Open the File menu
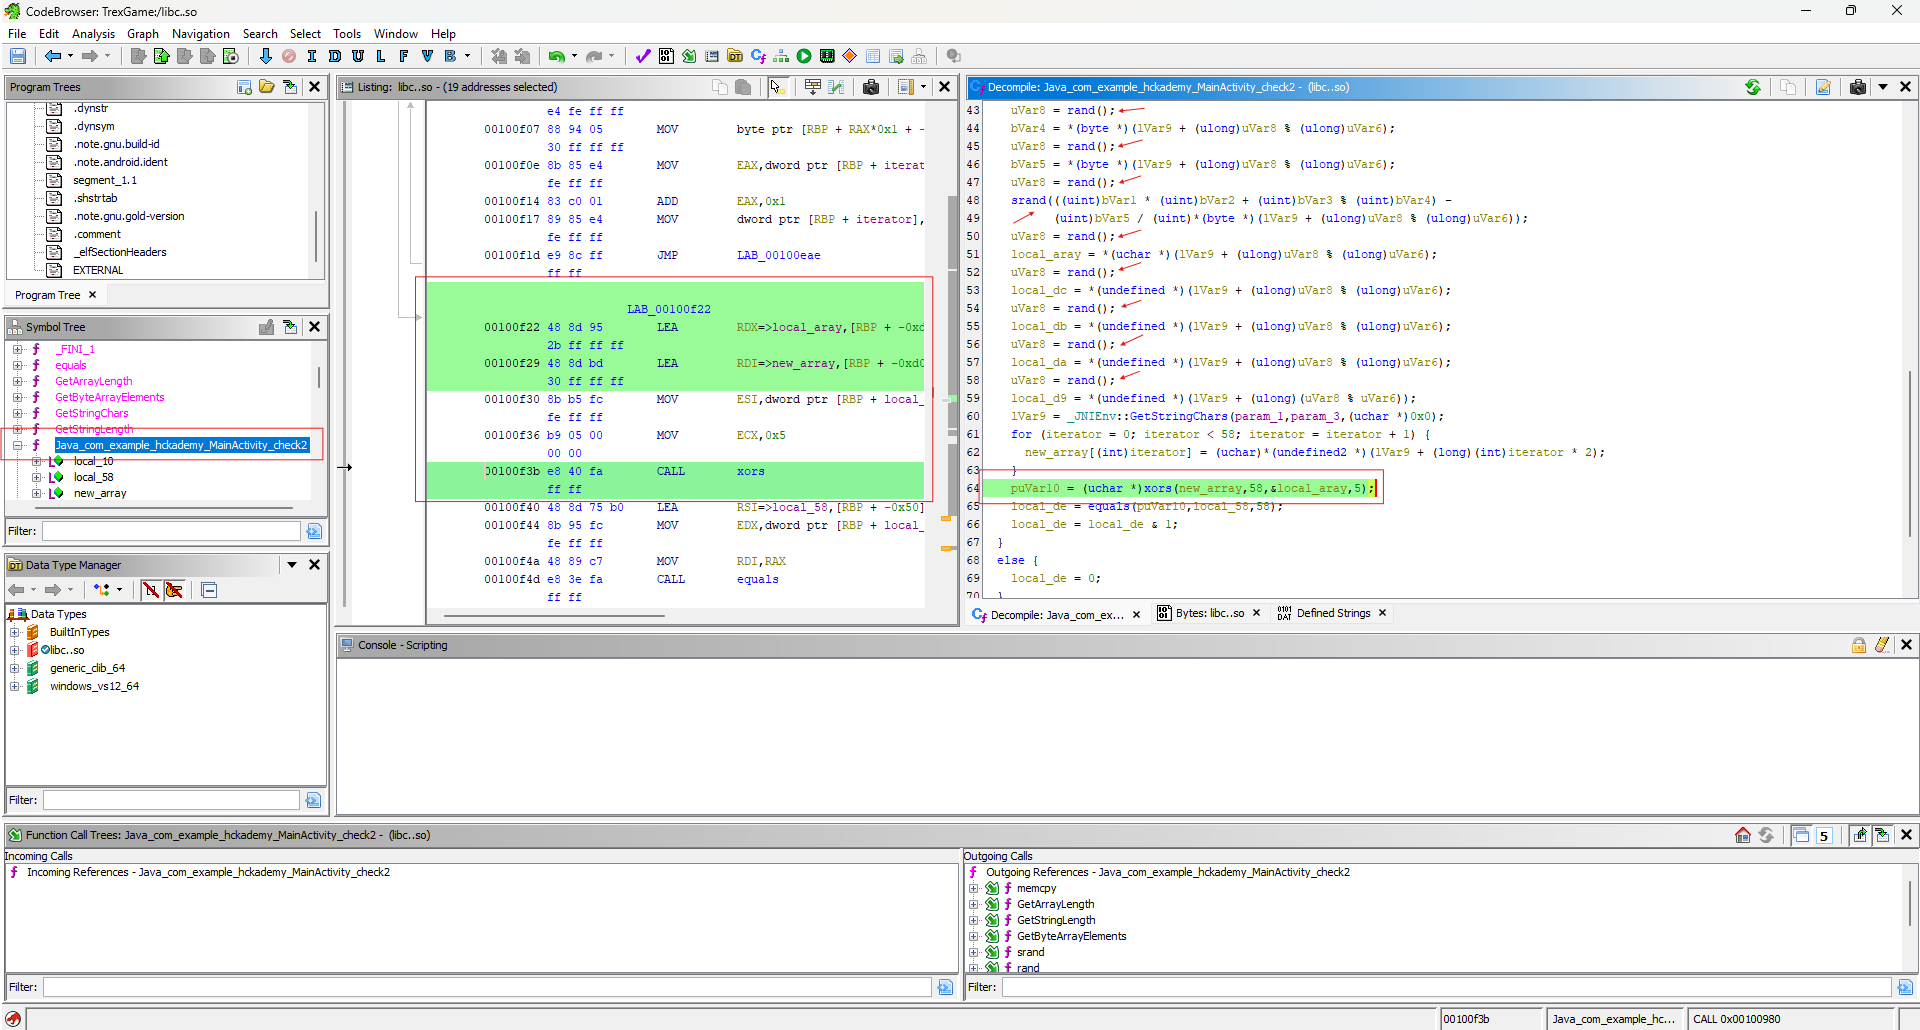1920x1030 pixels. tap(17, 33)
